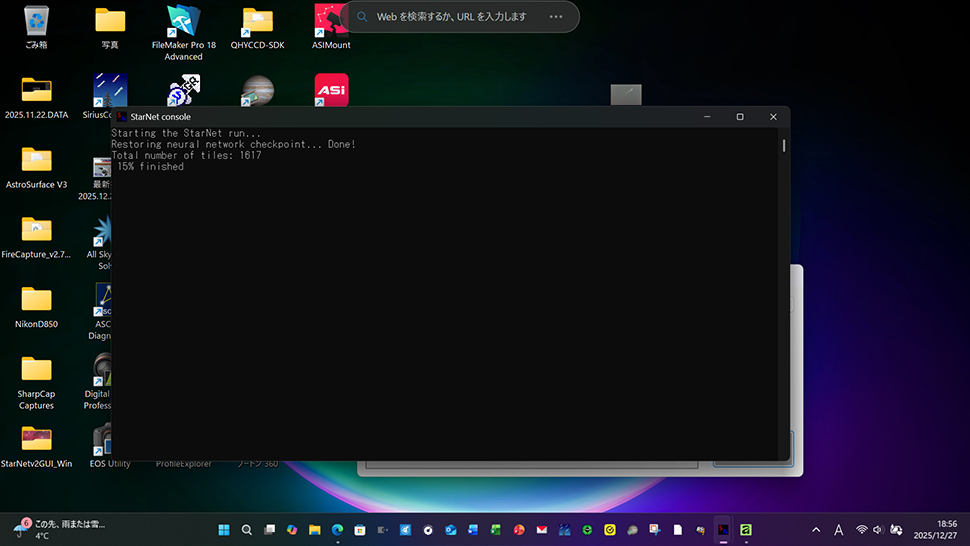Click the StarNet console title bar icon
This screenshot has width=970, height=546.
coord(121,117)
